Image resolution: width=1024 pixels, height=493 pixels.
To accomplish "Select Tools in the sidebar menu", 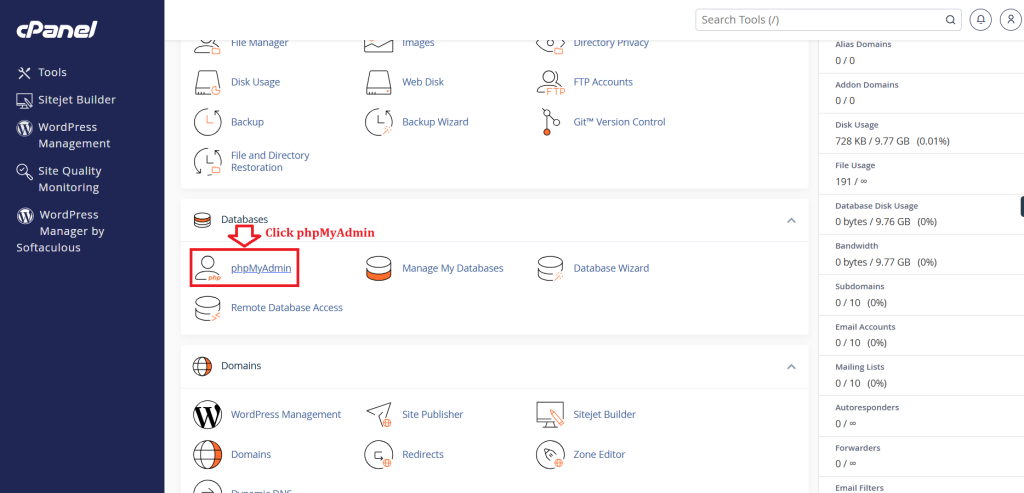I will point(52,72).
